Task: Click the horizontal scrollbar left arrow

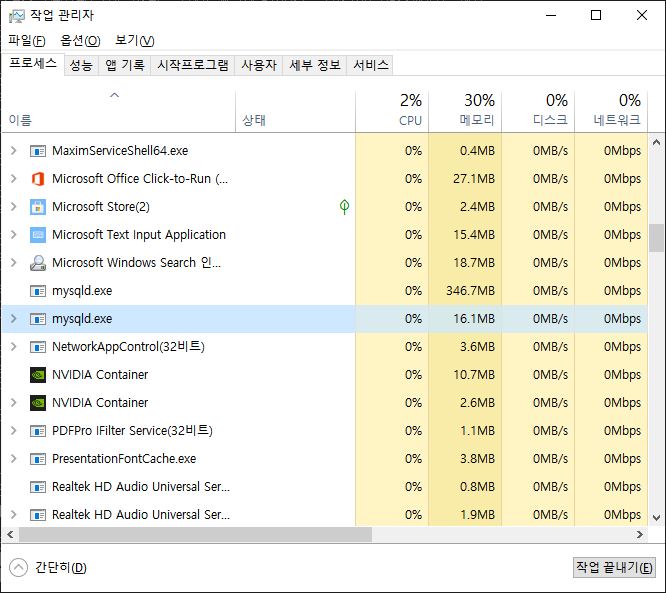Action: pos(10,534)
